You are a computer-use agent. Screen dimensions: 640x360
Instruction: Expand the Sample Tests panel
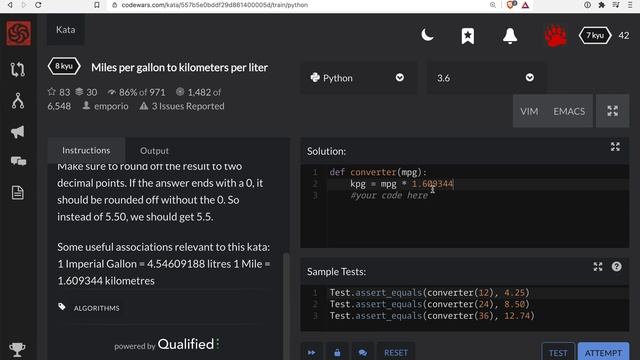coord(598,267)
